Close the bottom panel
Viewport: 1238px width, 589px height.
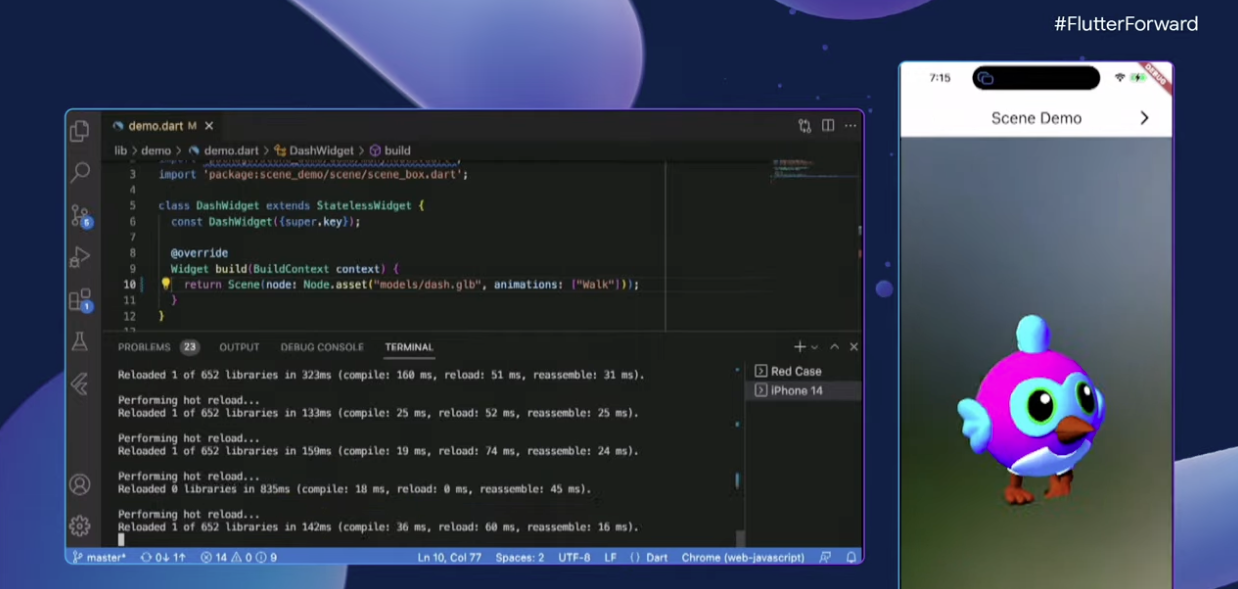point(854,347)
